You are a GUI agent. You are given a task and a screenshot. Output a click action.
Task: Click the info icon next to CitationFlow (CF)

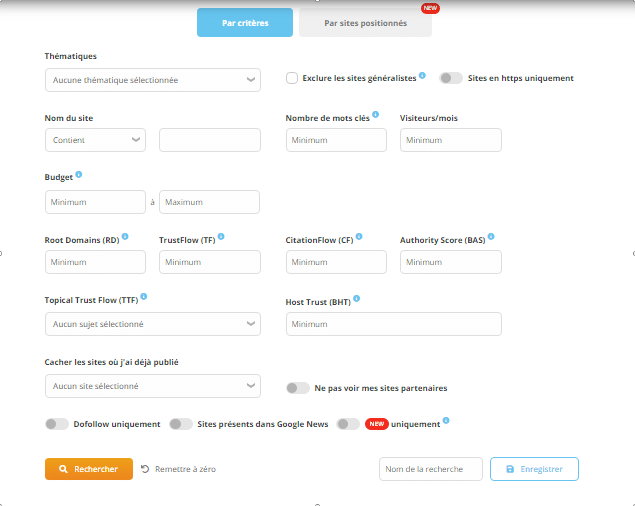[359, 237]
